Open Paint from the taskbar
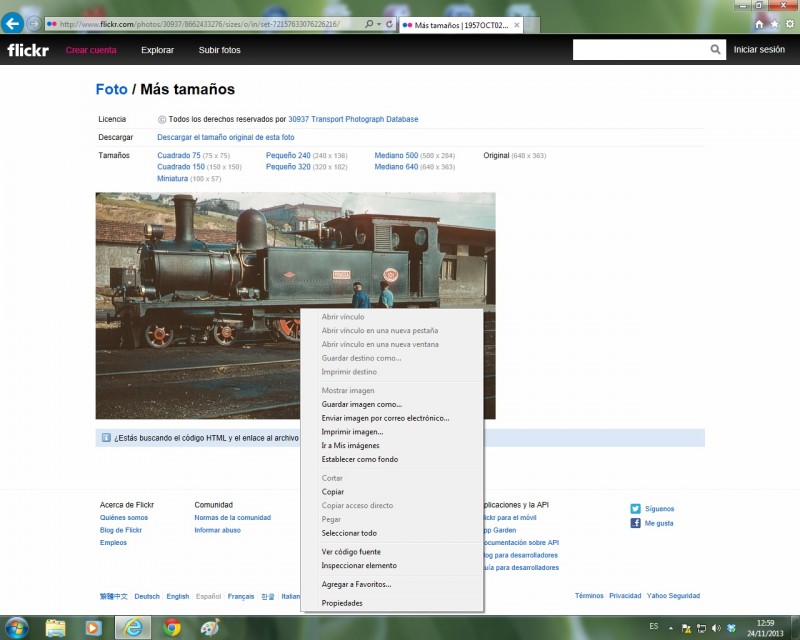Image resolution: width=800 pixels, height=640 pixels. click(210, 627)
